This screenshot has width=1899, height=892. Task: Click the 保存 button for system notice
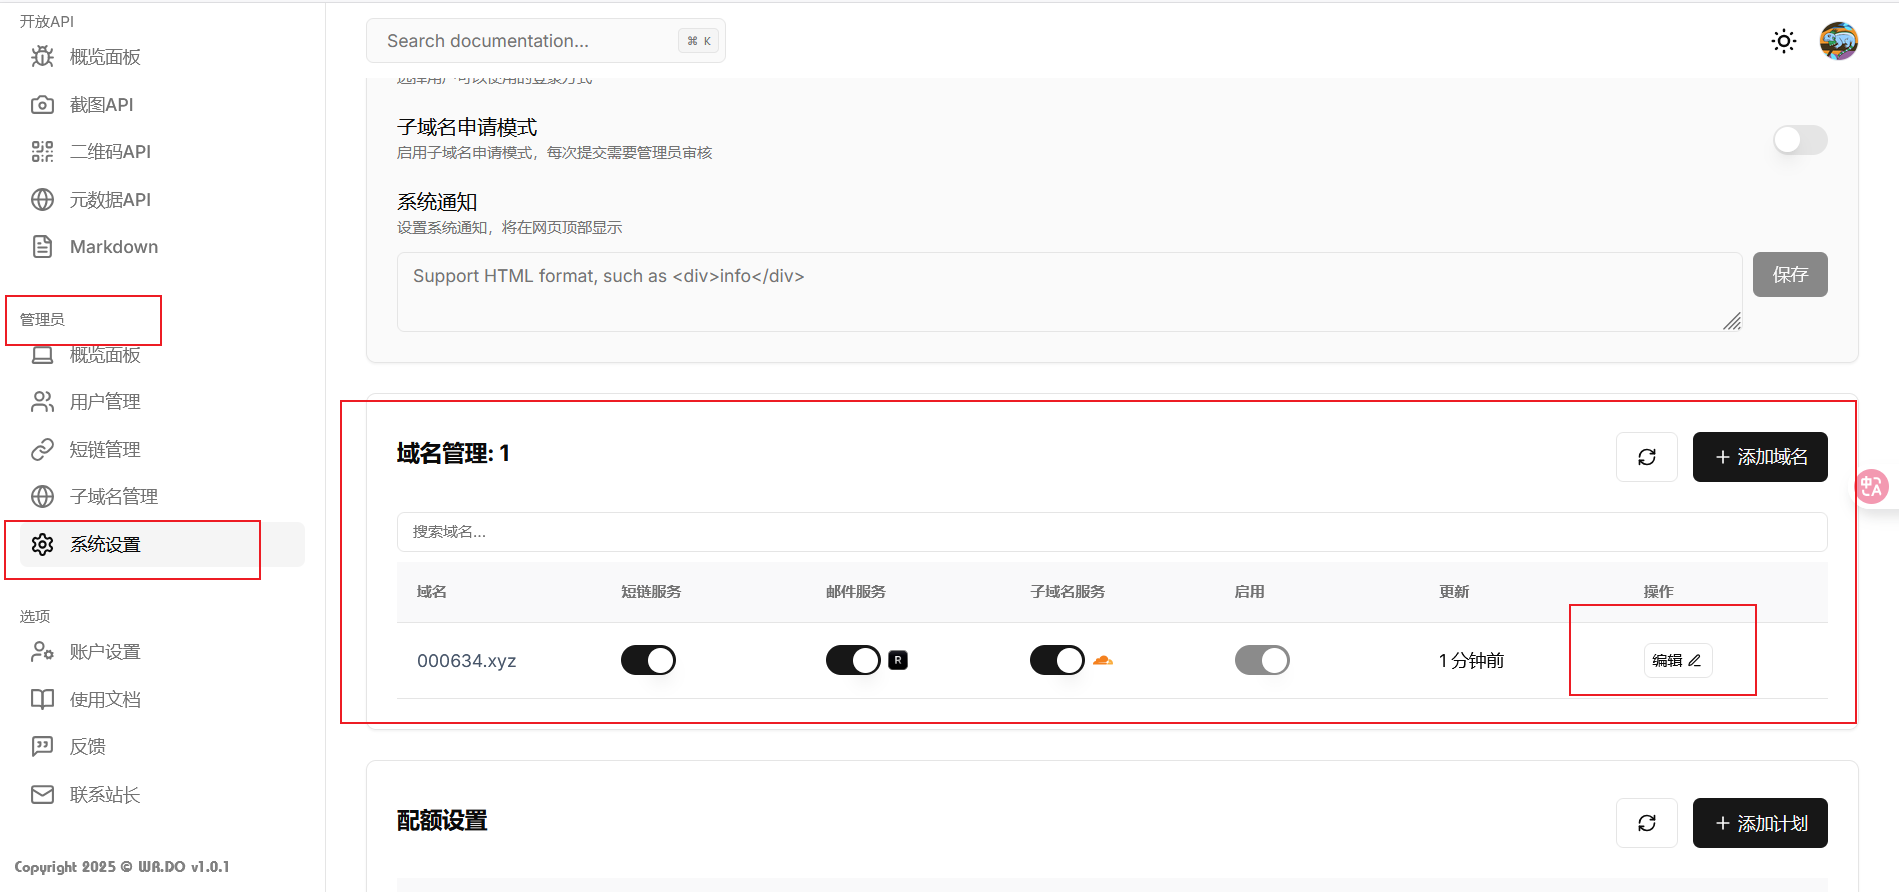pyautogui.click(x=1789, y=275)
